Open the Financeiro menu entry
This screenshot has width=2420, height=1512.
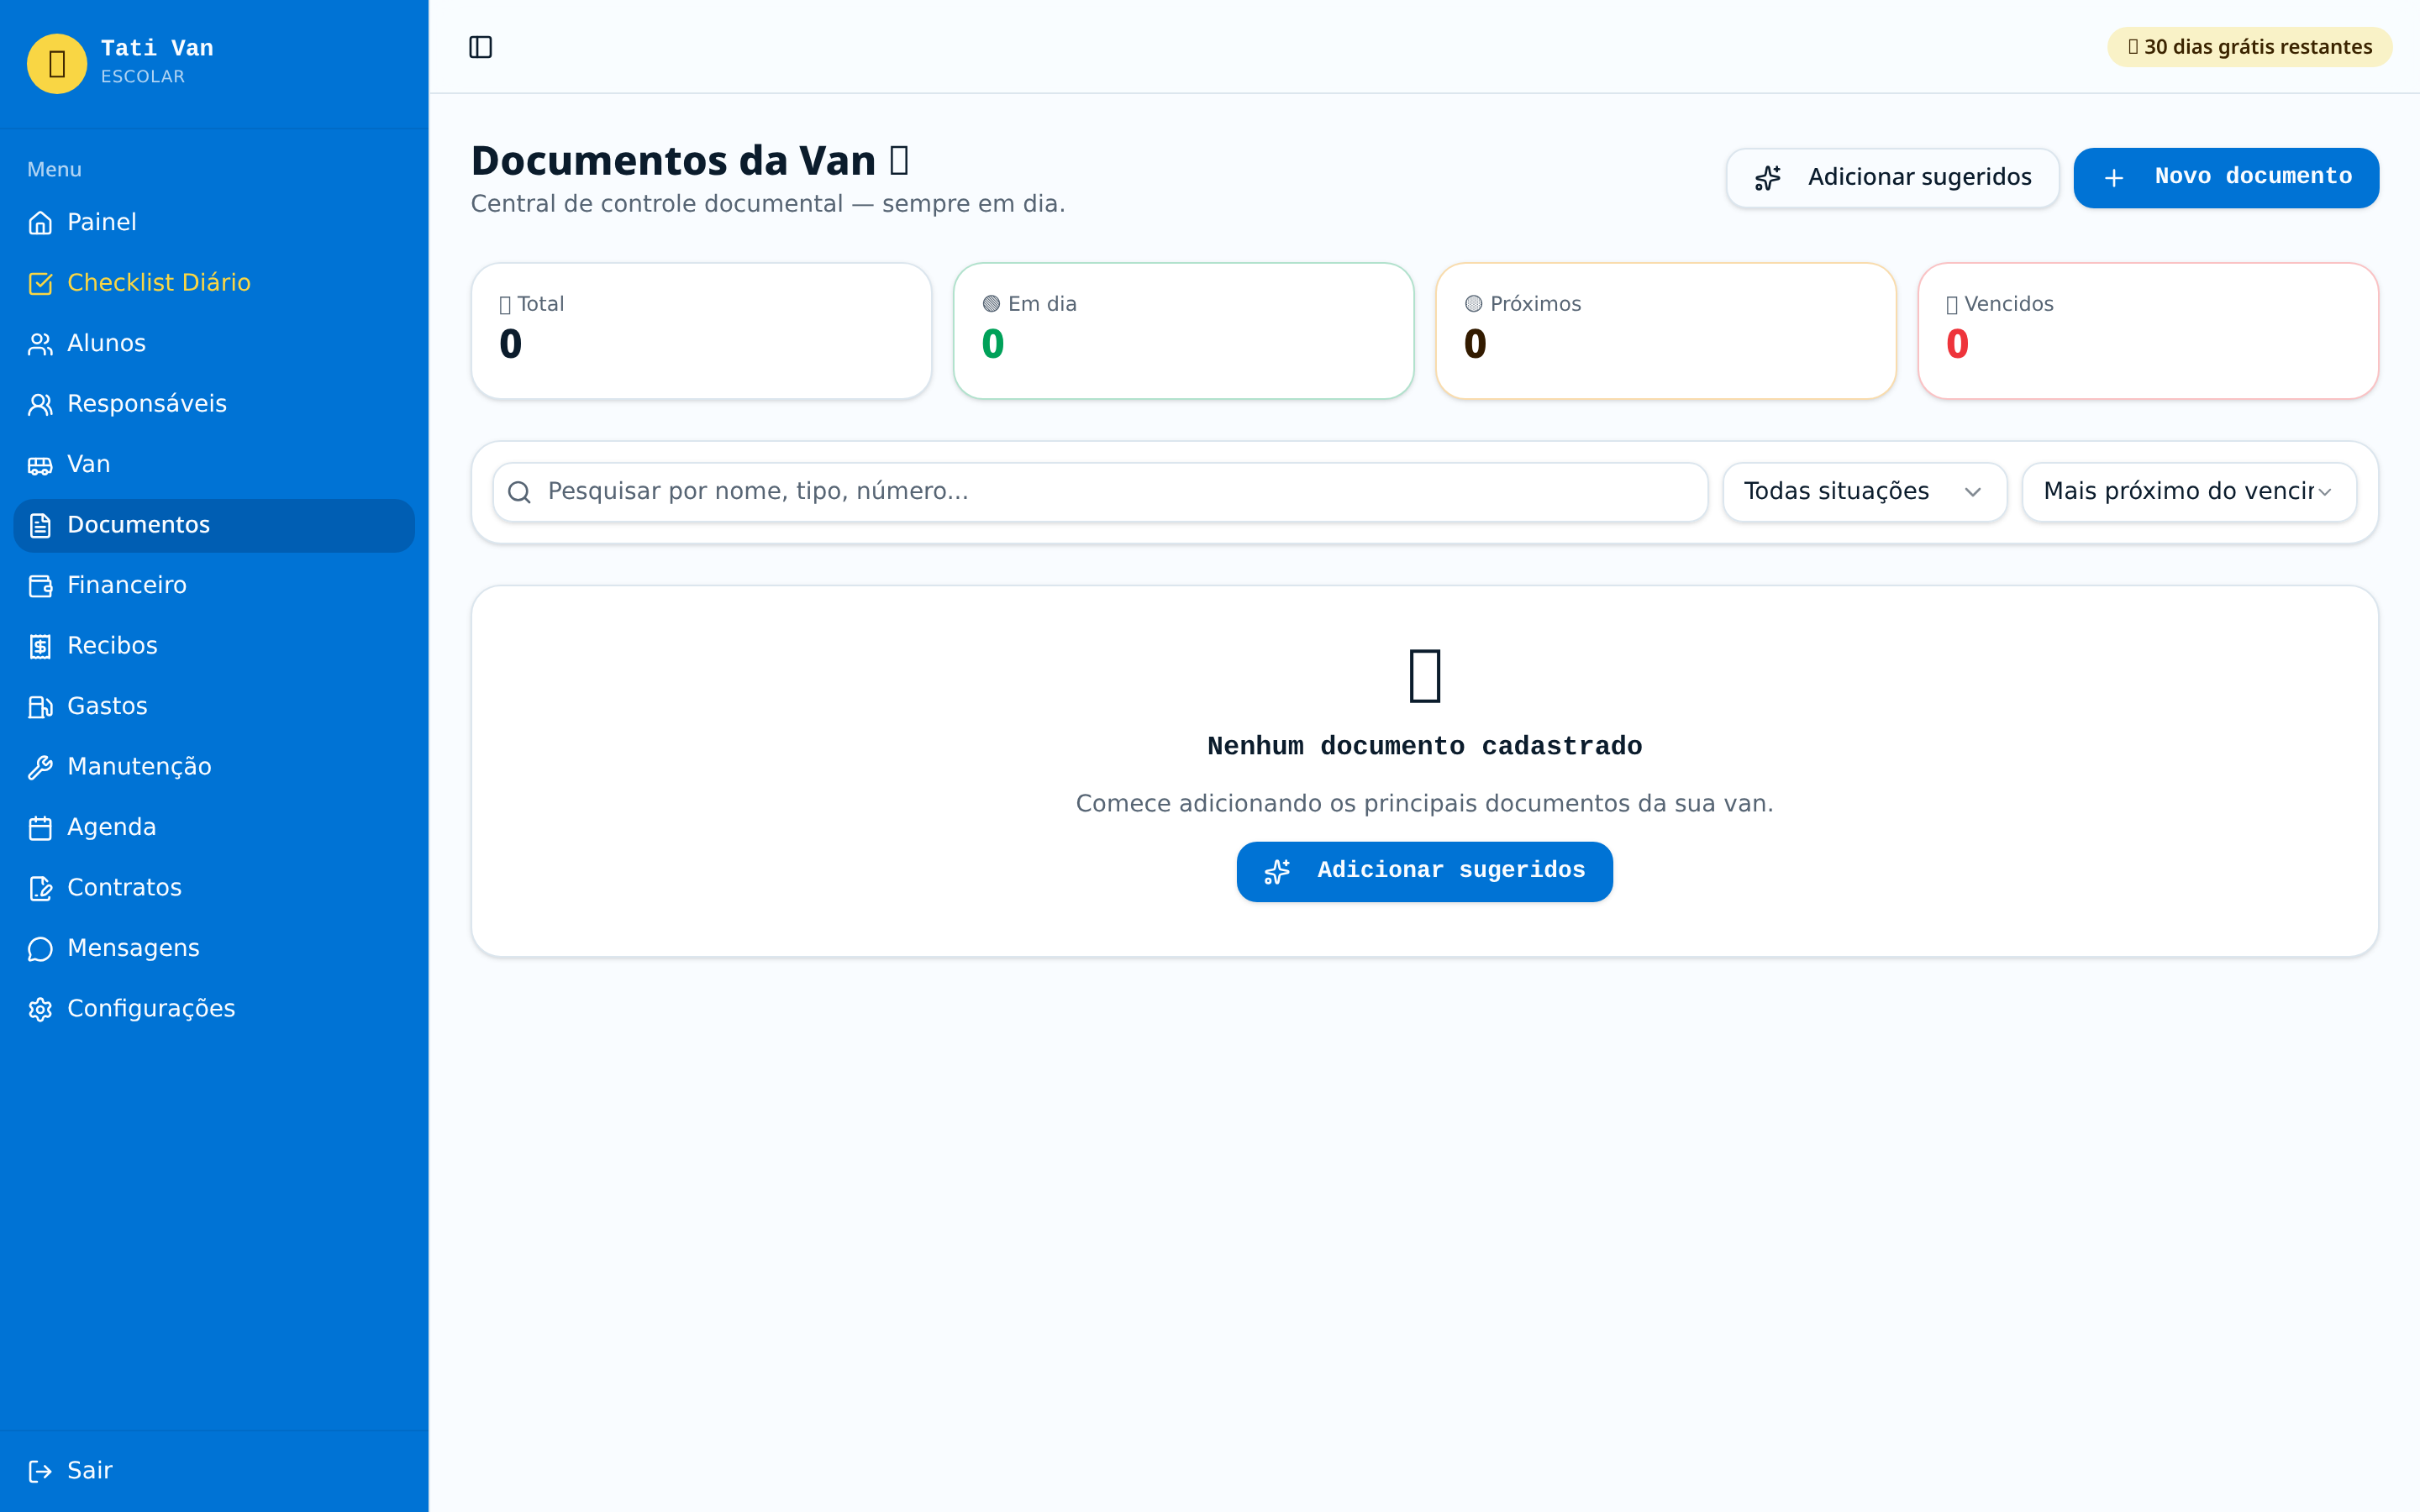214,585
